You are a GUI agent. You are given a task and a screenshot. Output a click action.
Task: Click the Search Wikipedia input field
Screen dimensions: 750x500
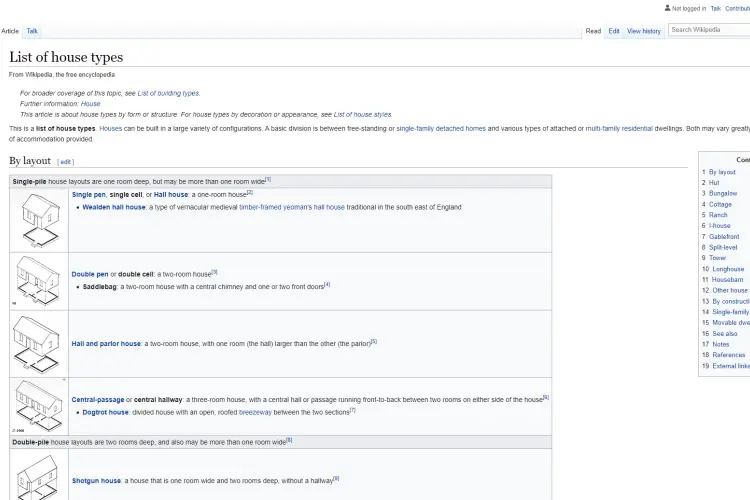[709, 30]
